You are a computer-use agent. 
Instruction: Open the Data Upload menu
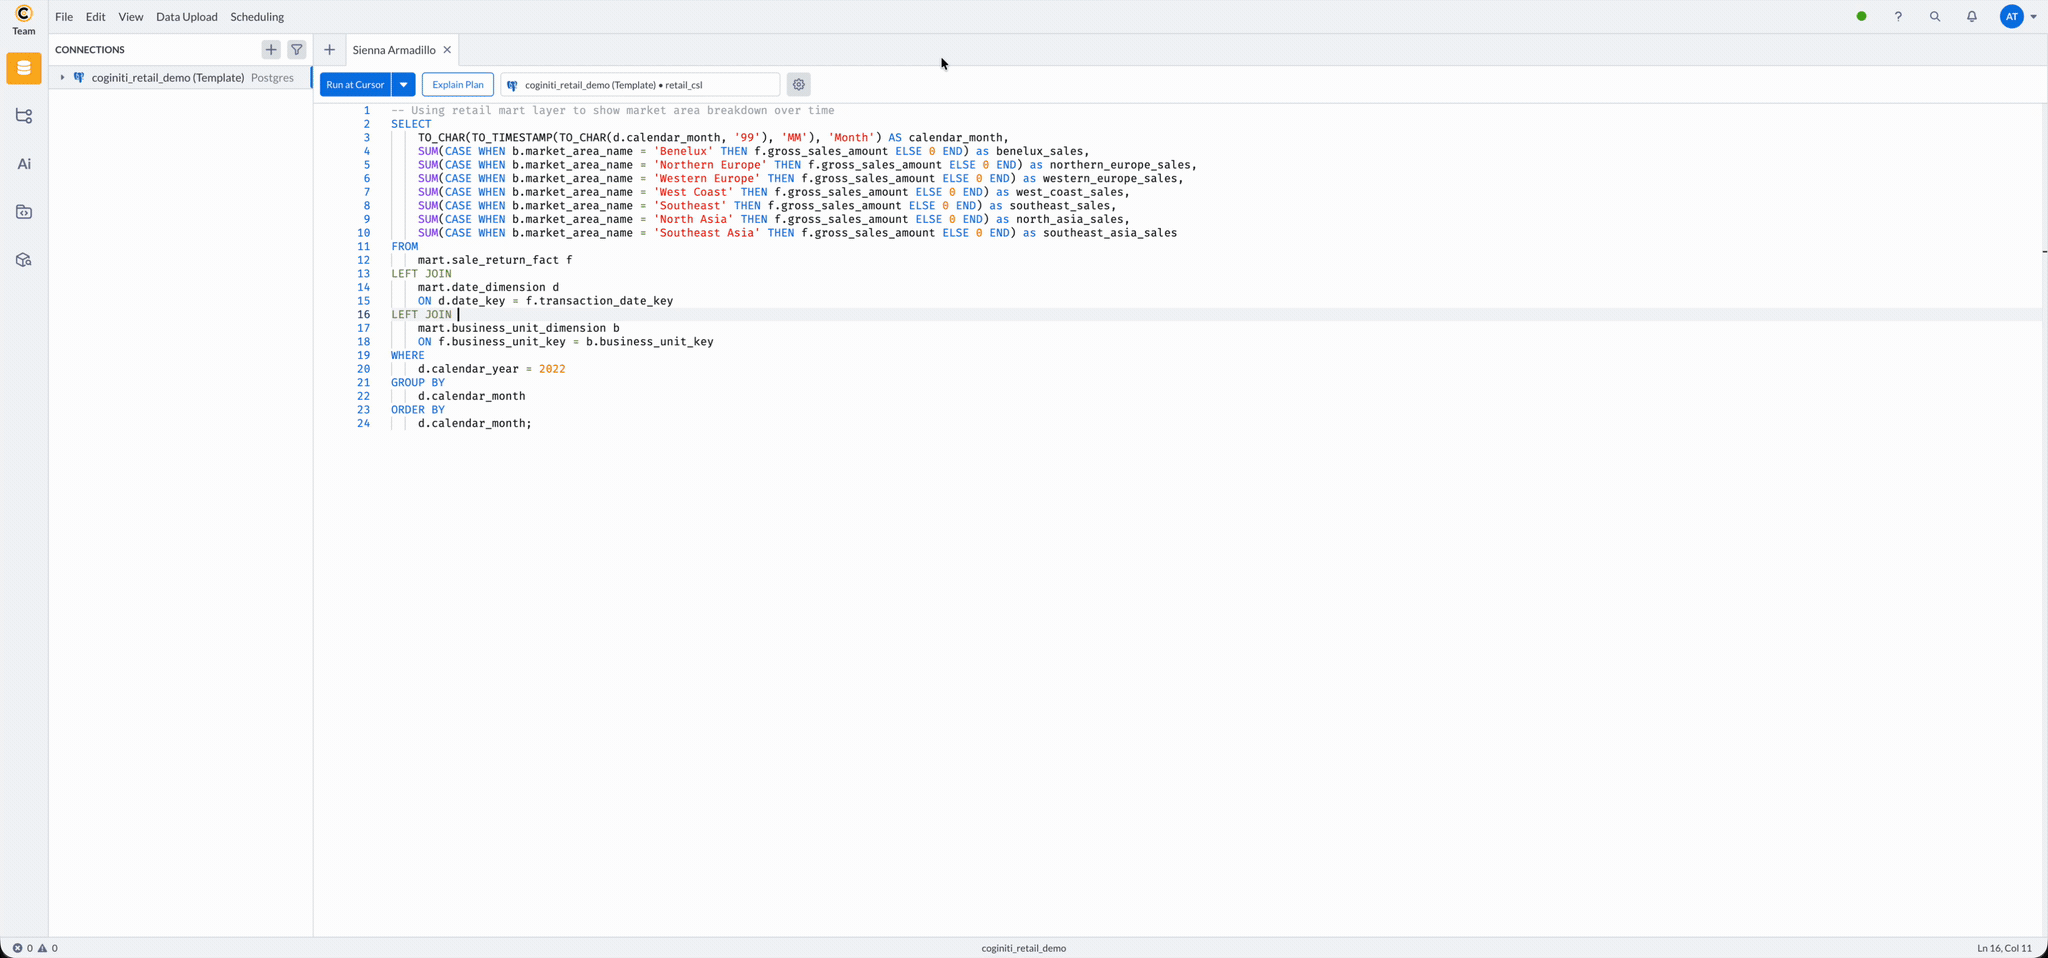point(186,17)
